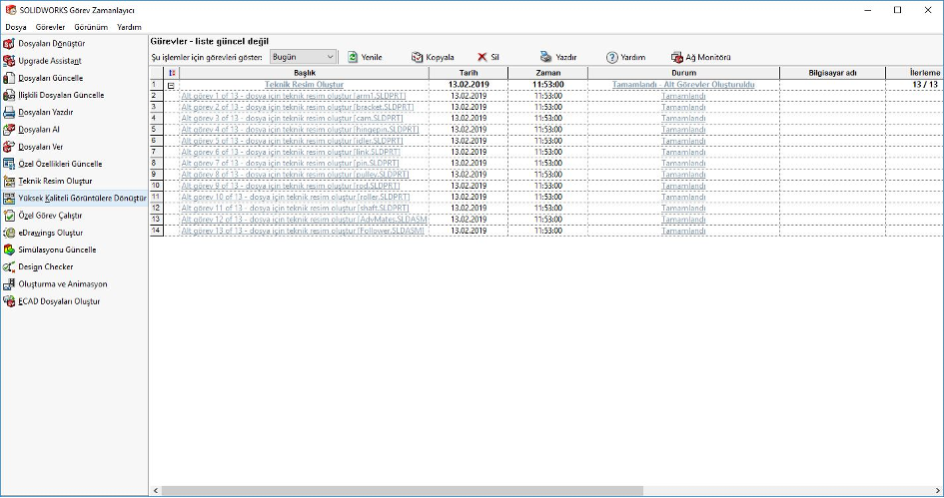944x498 pixels.
Task: Click the Tamamlandı - Alt Görevler Oluşturuldu link
Action: 683,85
